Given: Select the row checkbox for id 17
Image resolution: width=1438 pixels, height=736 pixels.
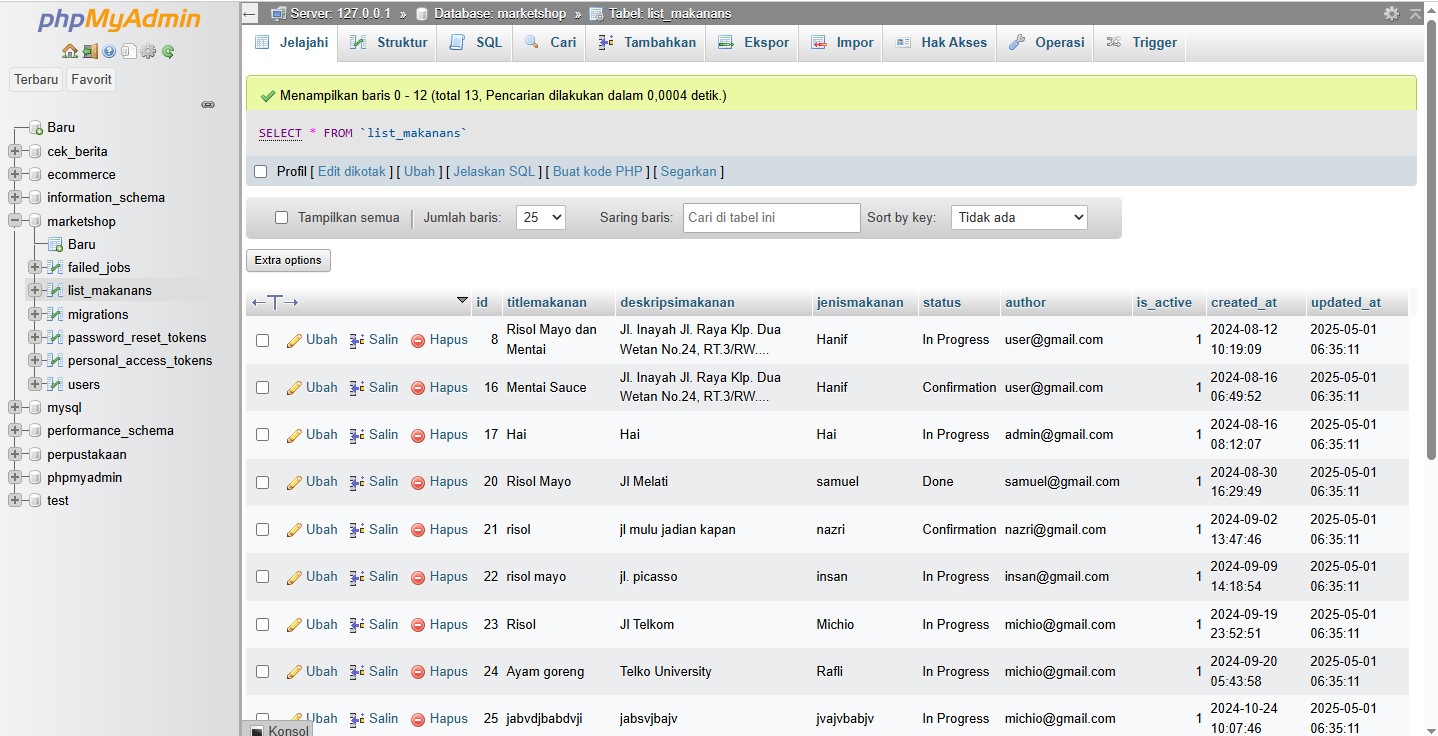Looking at the screenshot, I should click(262, 435).
